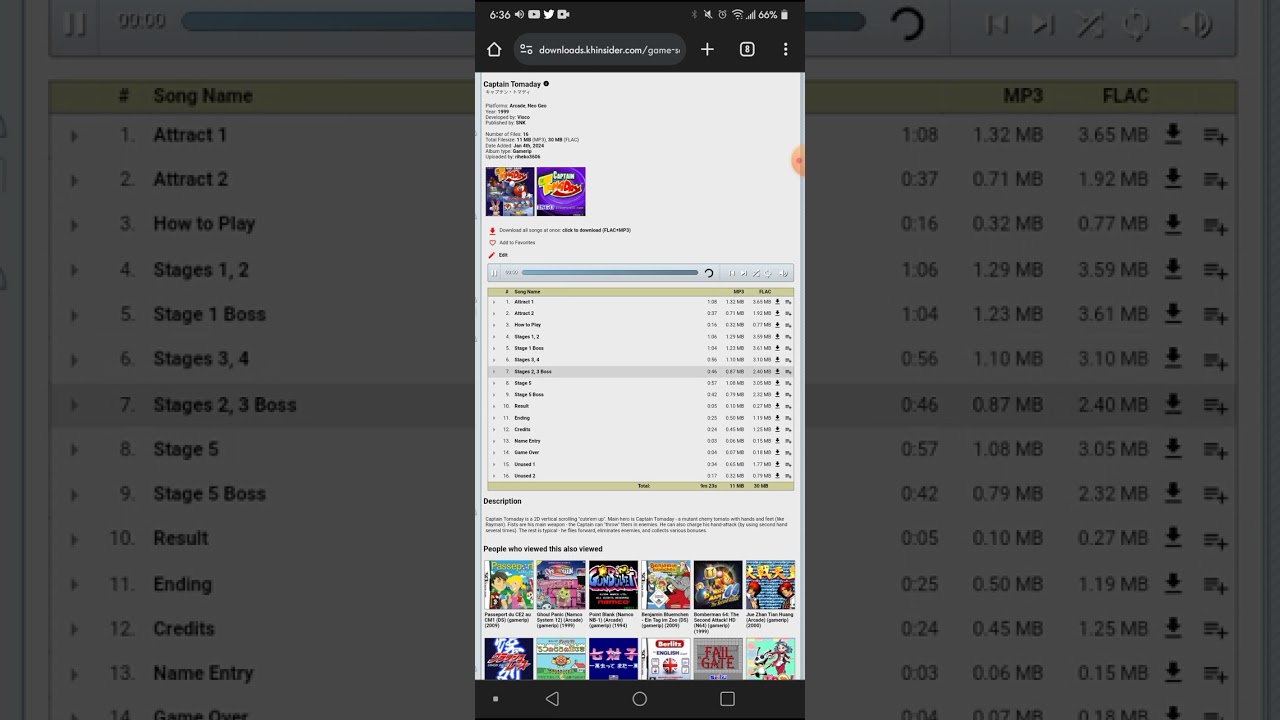Click the heart Add to Favorites icon

[492, 242]
